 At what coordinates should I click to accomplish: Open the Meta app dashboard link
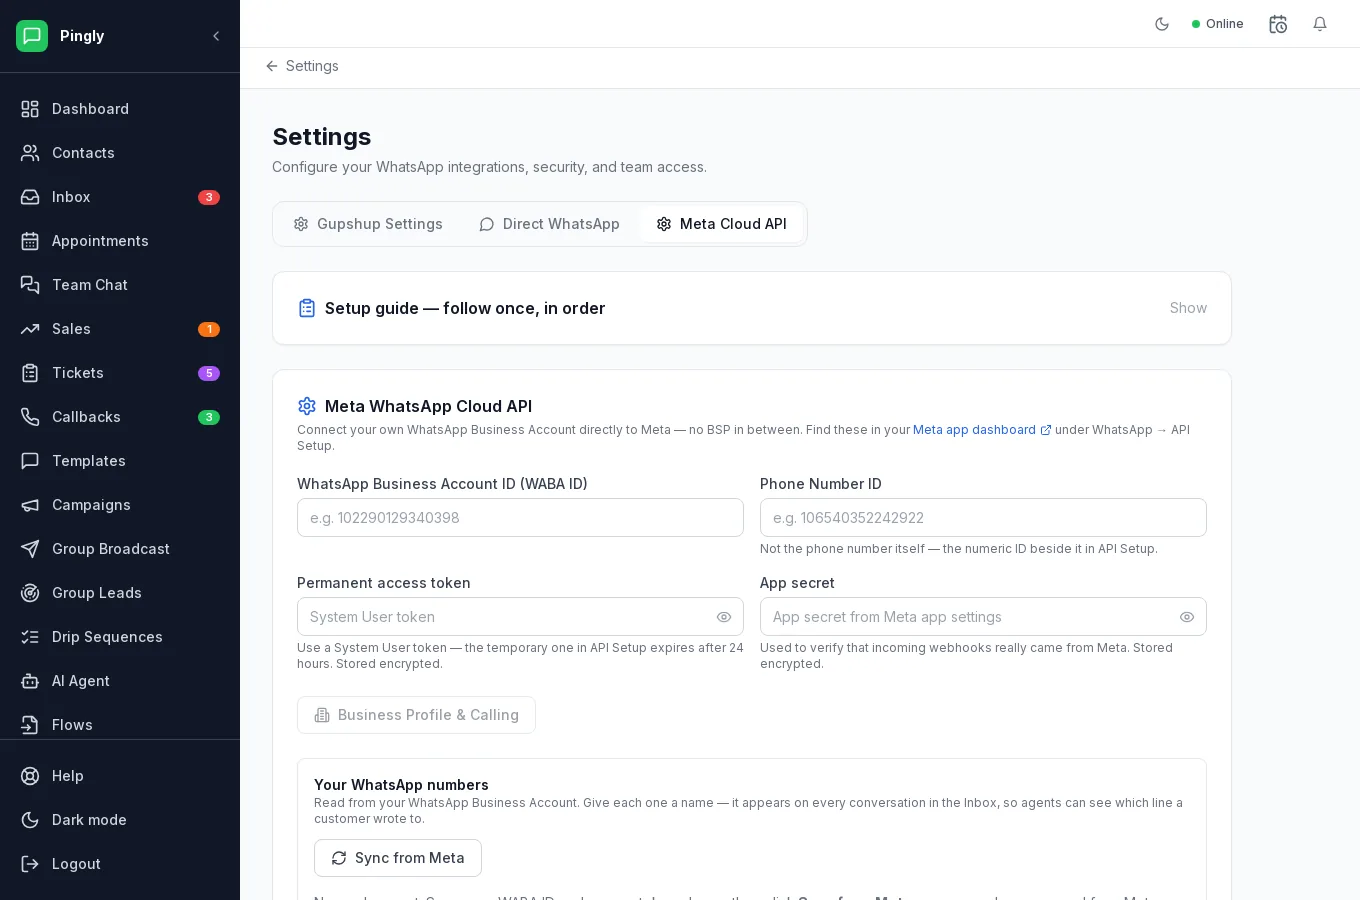pyautogui.click(x=982, y=430)
